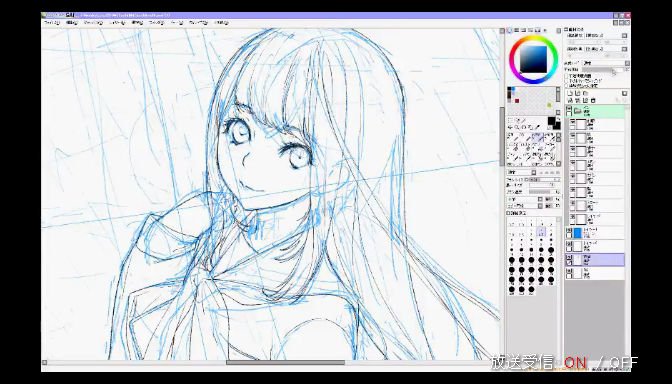Open the brush shape dropdown

(525, 199)
